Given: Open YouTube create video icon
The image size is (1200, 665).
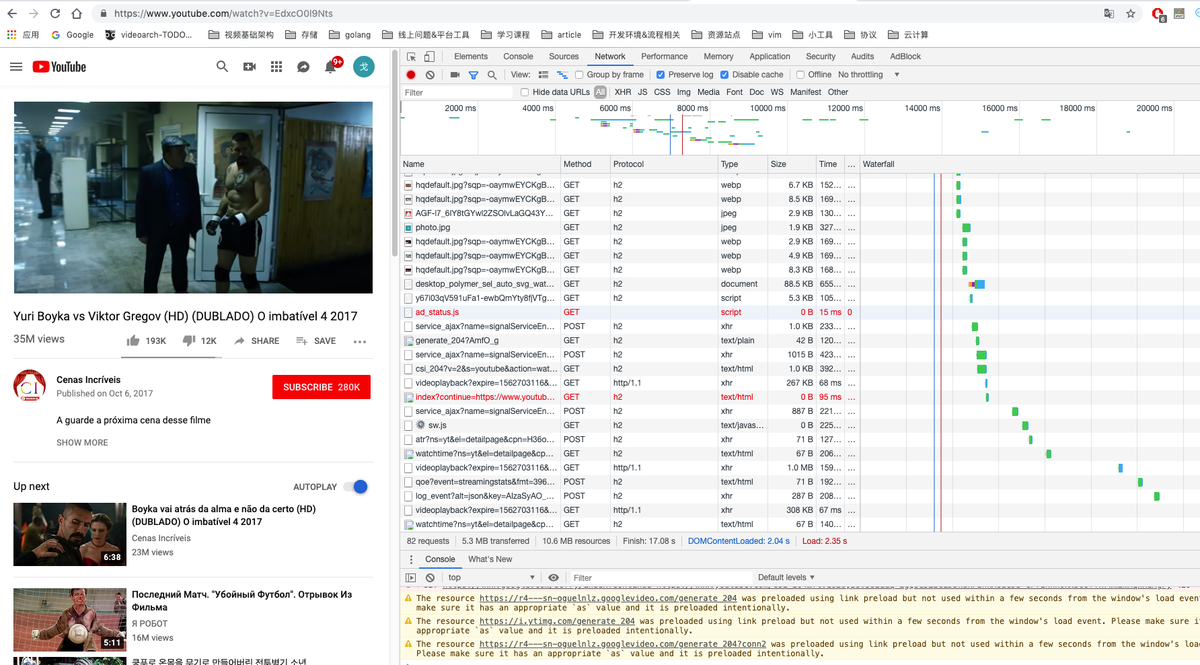Looking at the screenshot, I should click(250, 67).
